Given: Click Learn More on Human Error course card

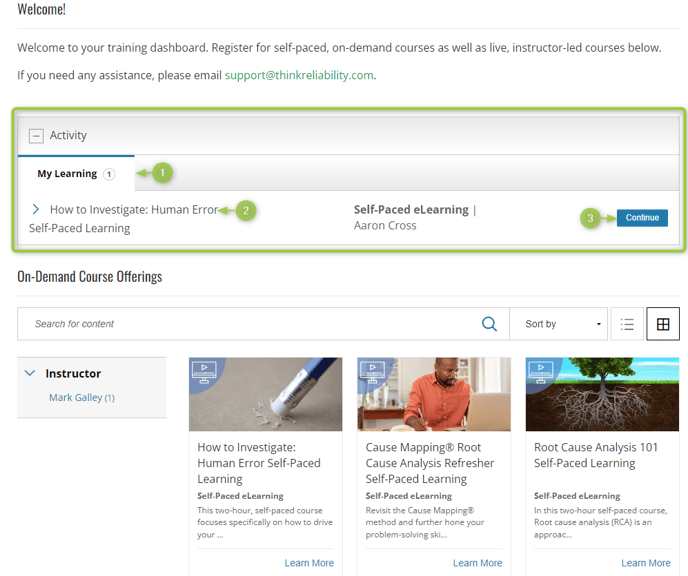Looking at the screenshot, I should tap(309, 563).
